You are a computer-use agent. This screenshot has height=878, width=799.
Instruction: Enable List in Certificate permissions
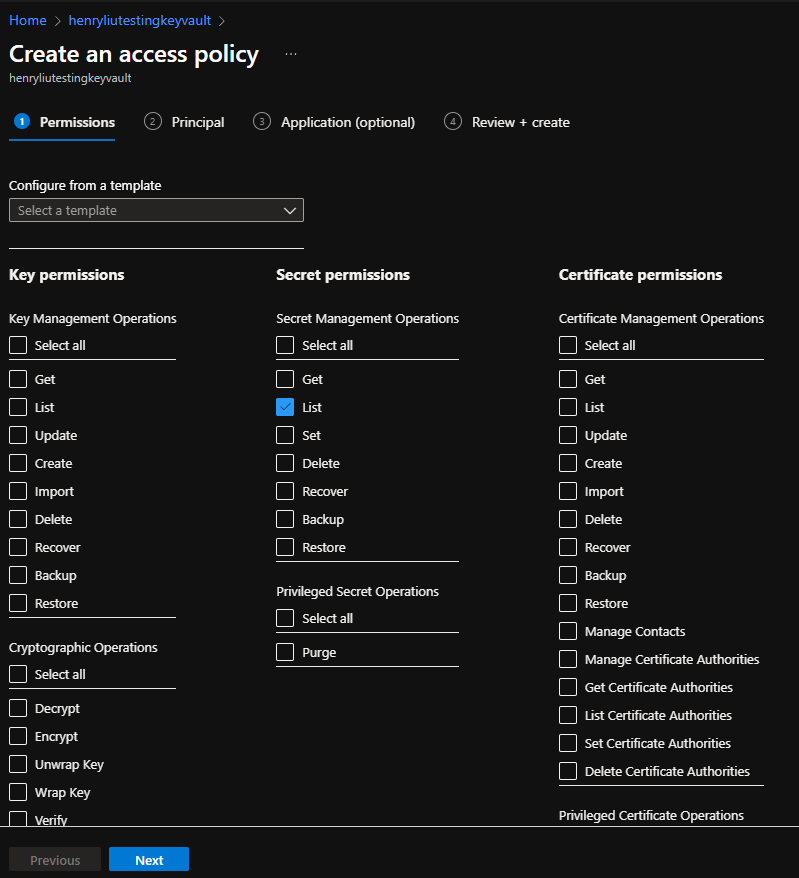coord(568,407)
